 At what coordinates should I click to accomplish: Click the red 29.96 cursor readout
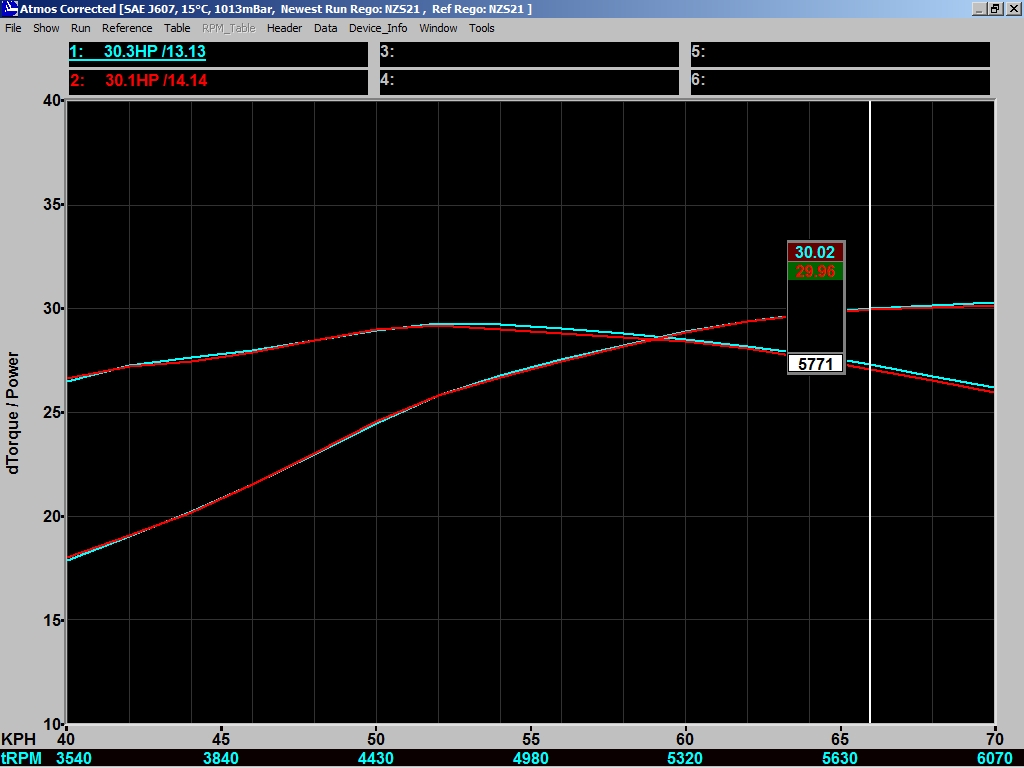click(815, 271)
